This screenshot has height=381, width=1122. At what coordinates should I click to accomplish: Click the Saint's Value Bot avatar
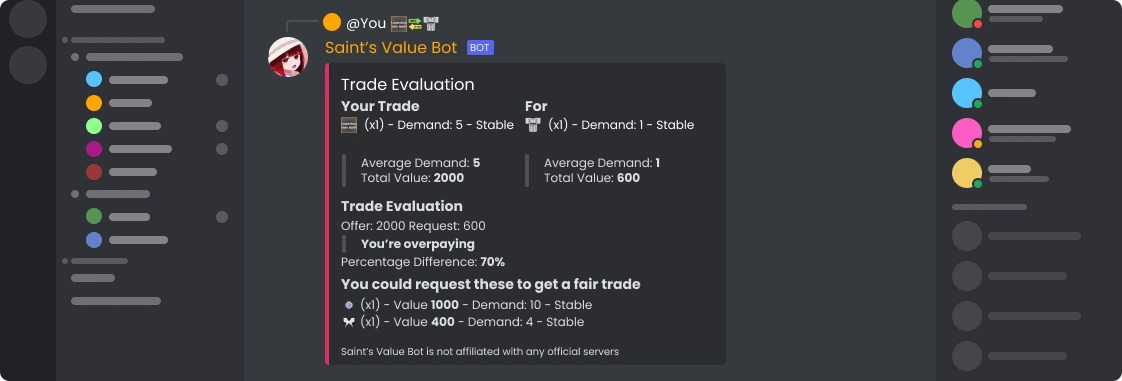tap(288, 57)
